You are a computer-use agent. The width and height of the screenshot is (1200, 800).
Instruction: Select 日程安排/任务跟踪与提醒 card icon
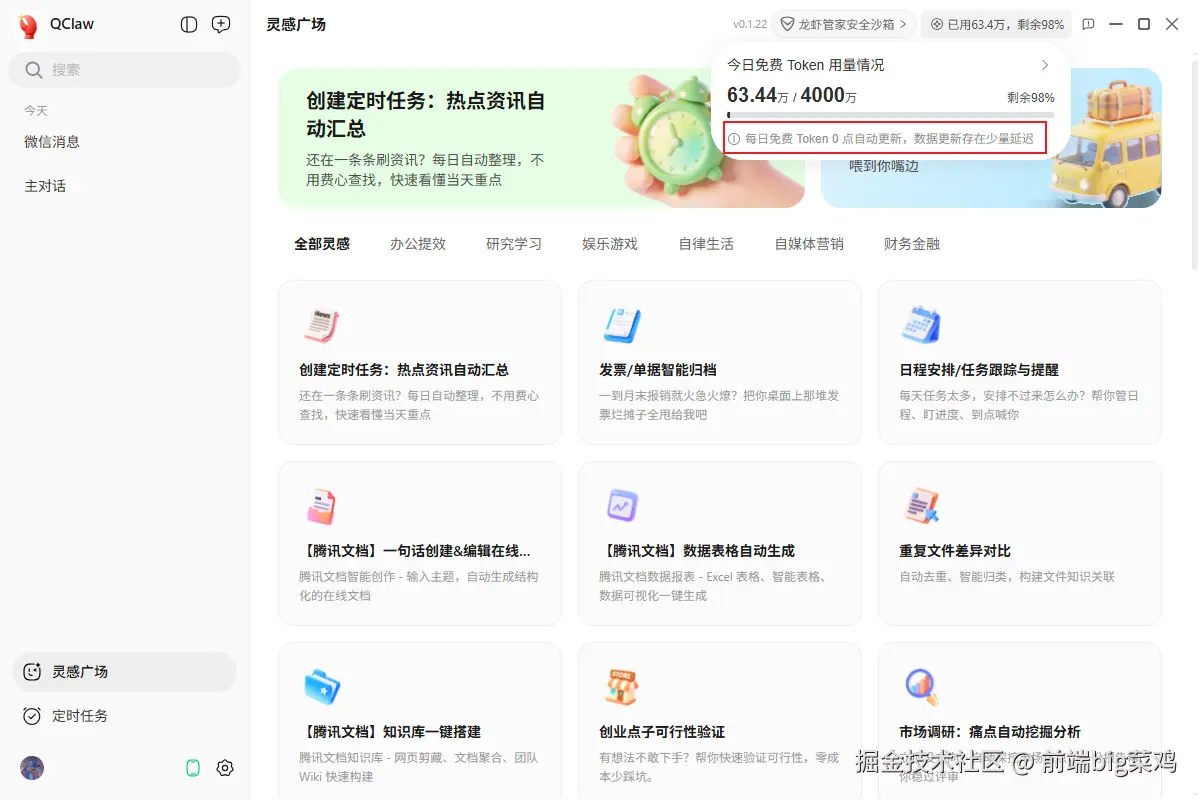[x=921, y=322]
